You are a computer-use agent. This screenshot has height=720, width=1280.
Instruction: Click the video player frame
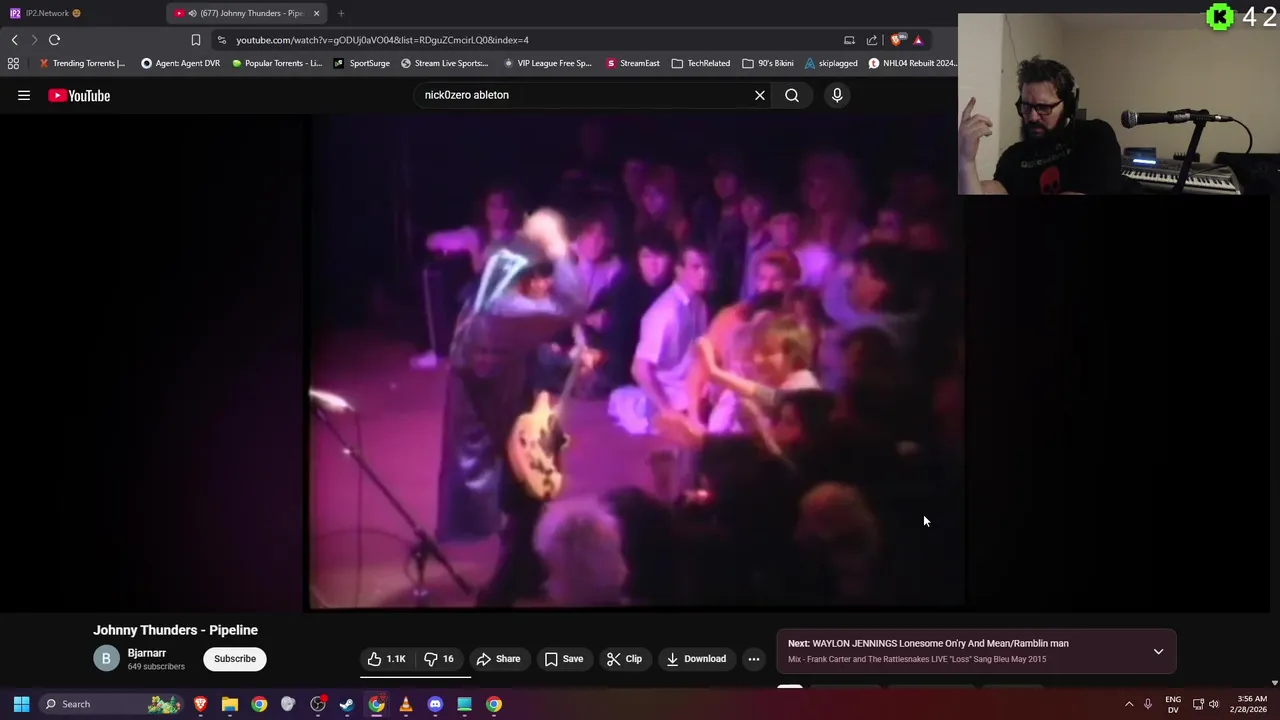[636, 362]
